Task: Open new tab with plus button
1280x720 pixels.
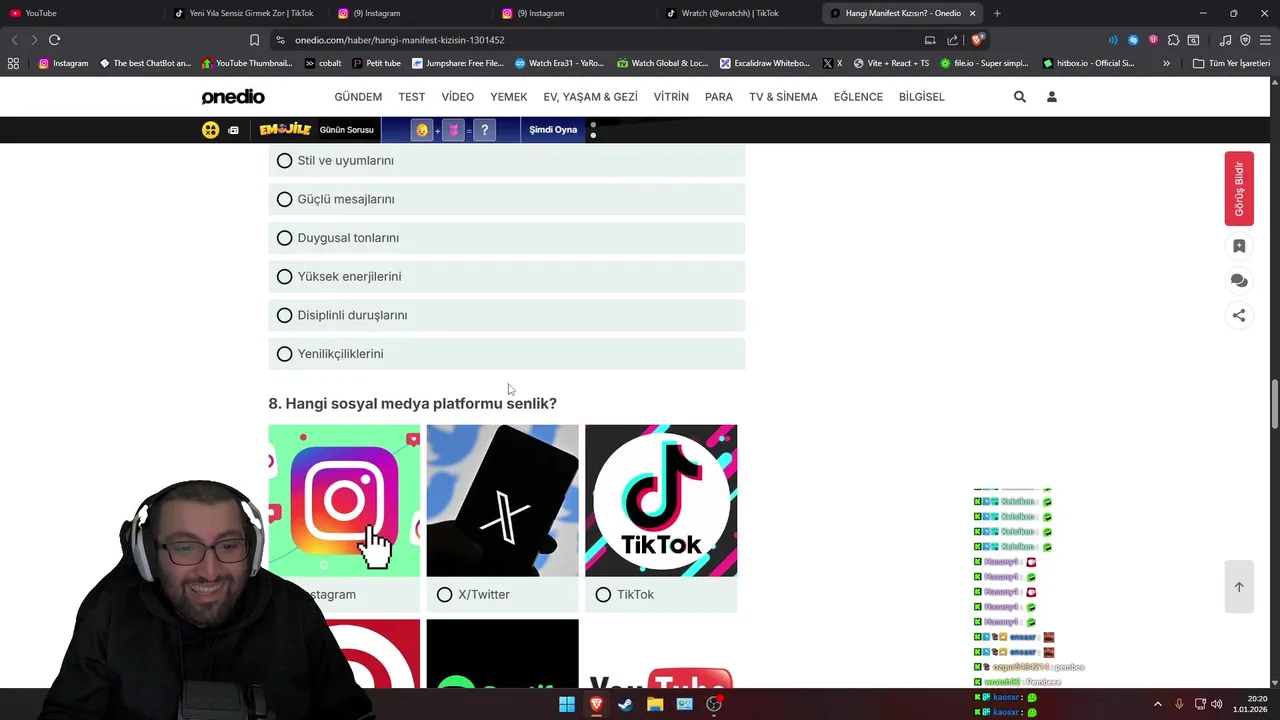Action: [997, 13]
